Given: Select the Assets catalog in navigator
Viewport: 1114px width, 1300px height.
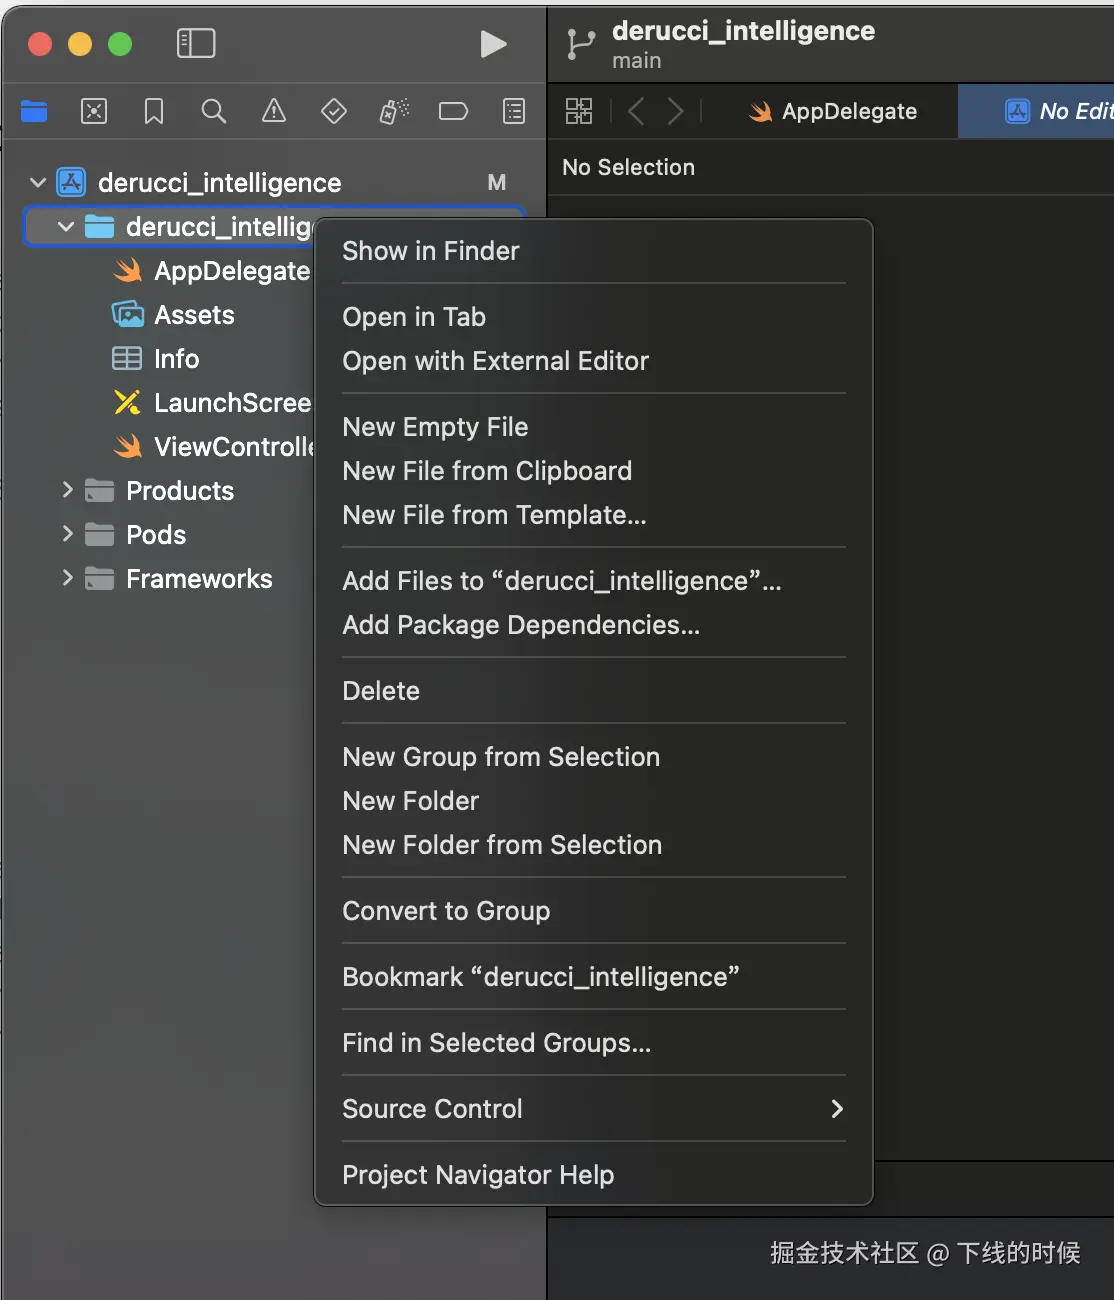Looking at the screenshot, I should 194,315.
